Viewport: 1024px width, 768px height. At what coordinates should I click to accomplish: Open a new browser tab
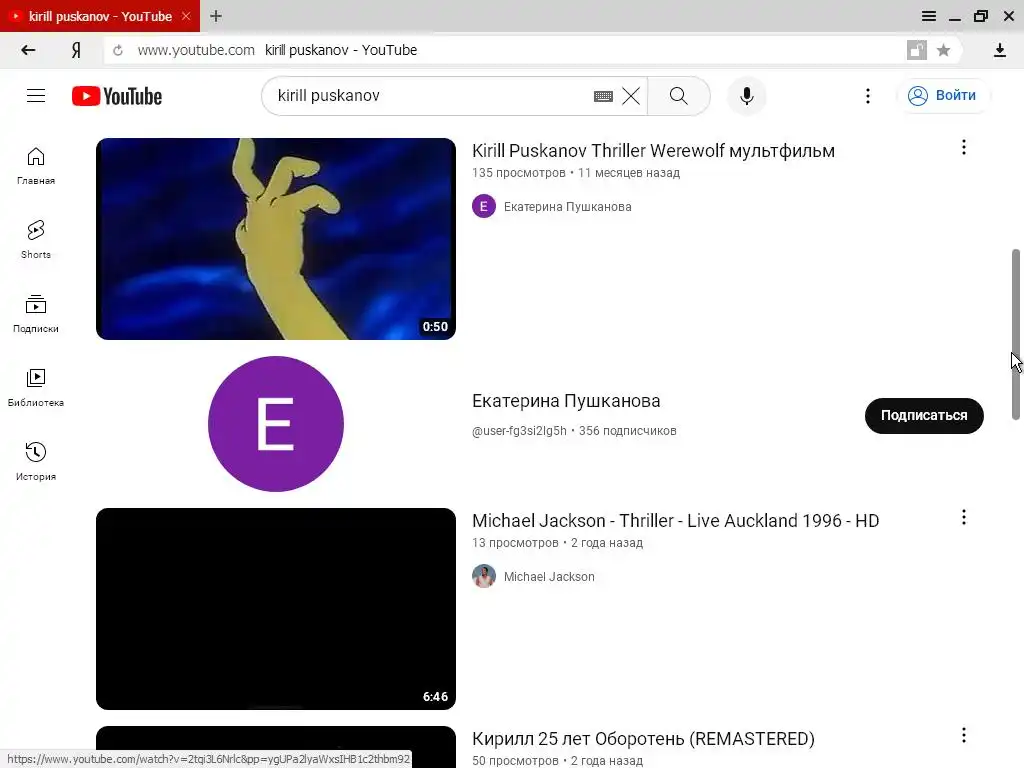pos(216,16)
